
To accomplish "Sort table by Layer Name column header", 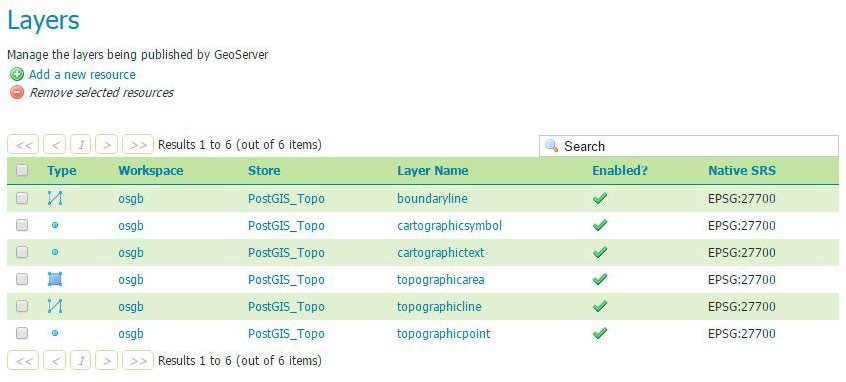I will [433, 170].
